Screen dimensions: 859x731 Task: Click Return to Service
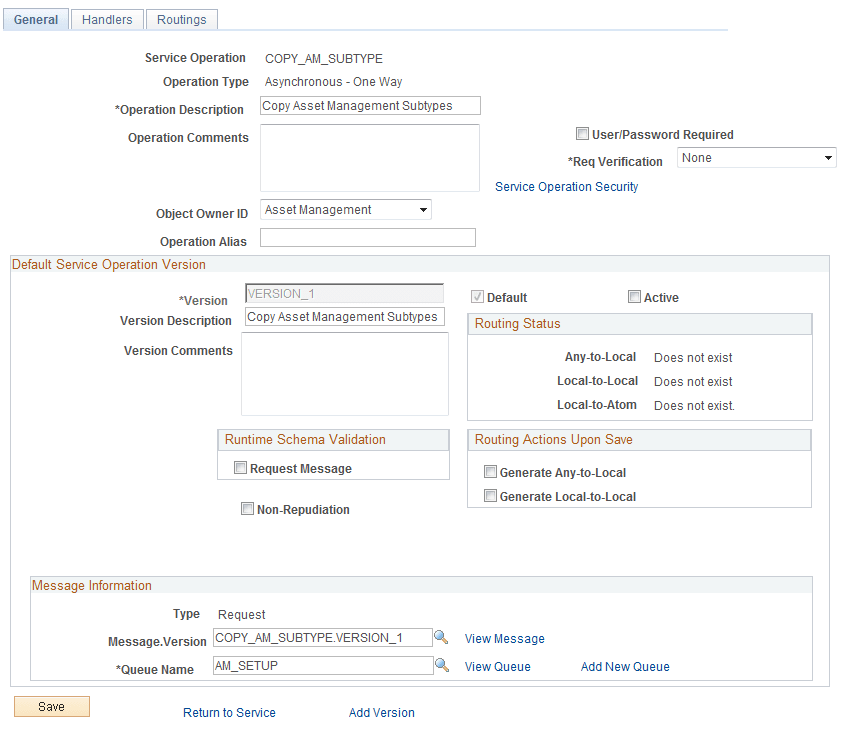[x=229, y=712]
